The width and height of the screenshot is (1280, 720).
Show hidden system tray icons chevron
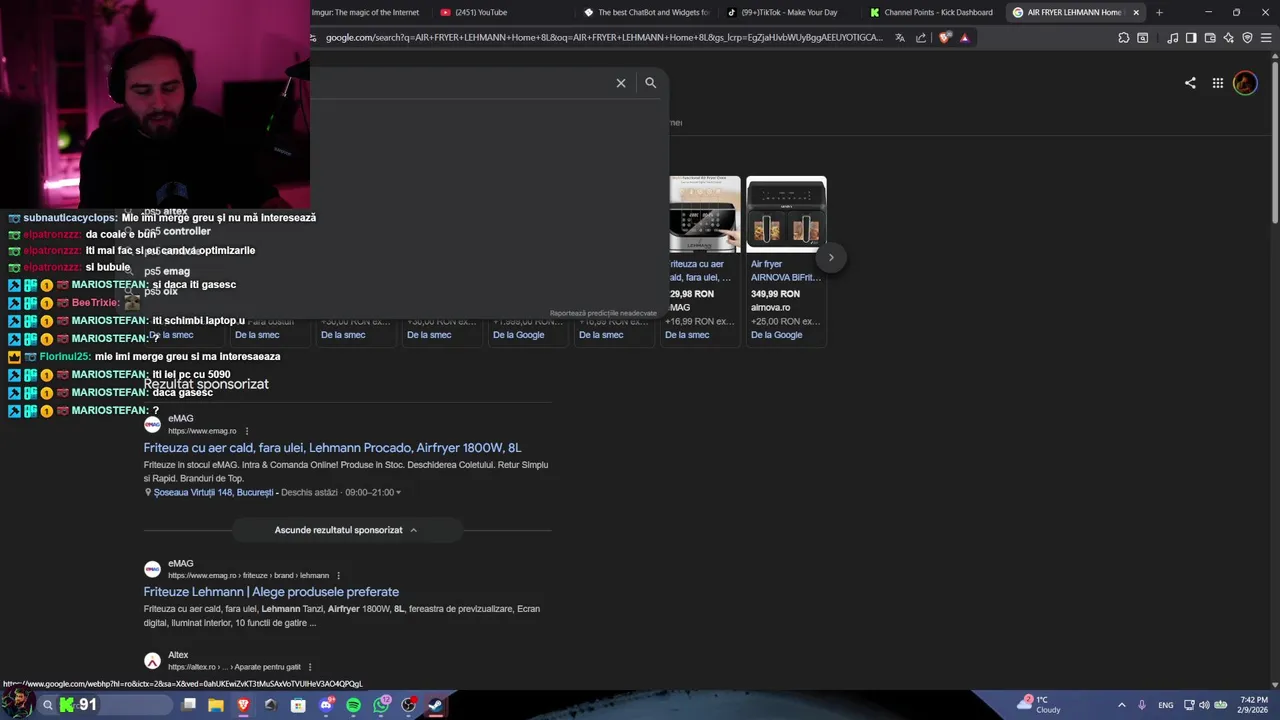[1121, 705]
